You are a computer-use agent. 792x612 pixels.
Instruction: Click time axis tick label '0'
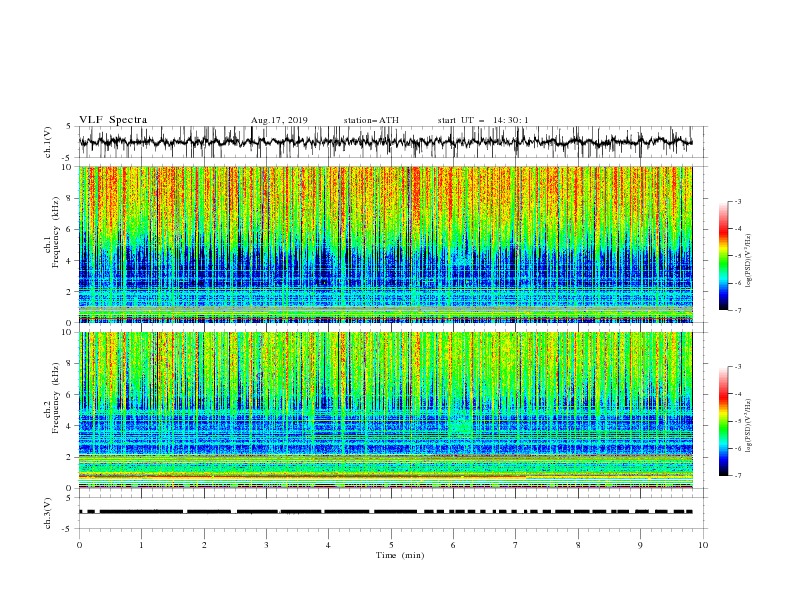(x=79, y=545)
